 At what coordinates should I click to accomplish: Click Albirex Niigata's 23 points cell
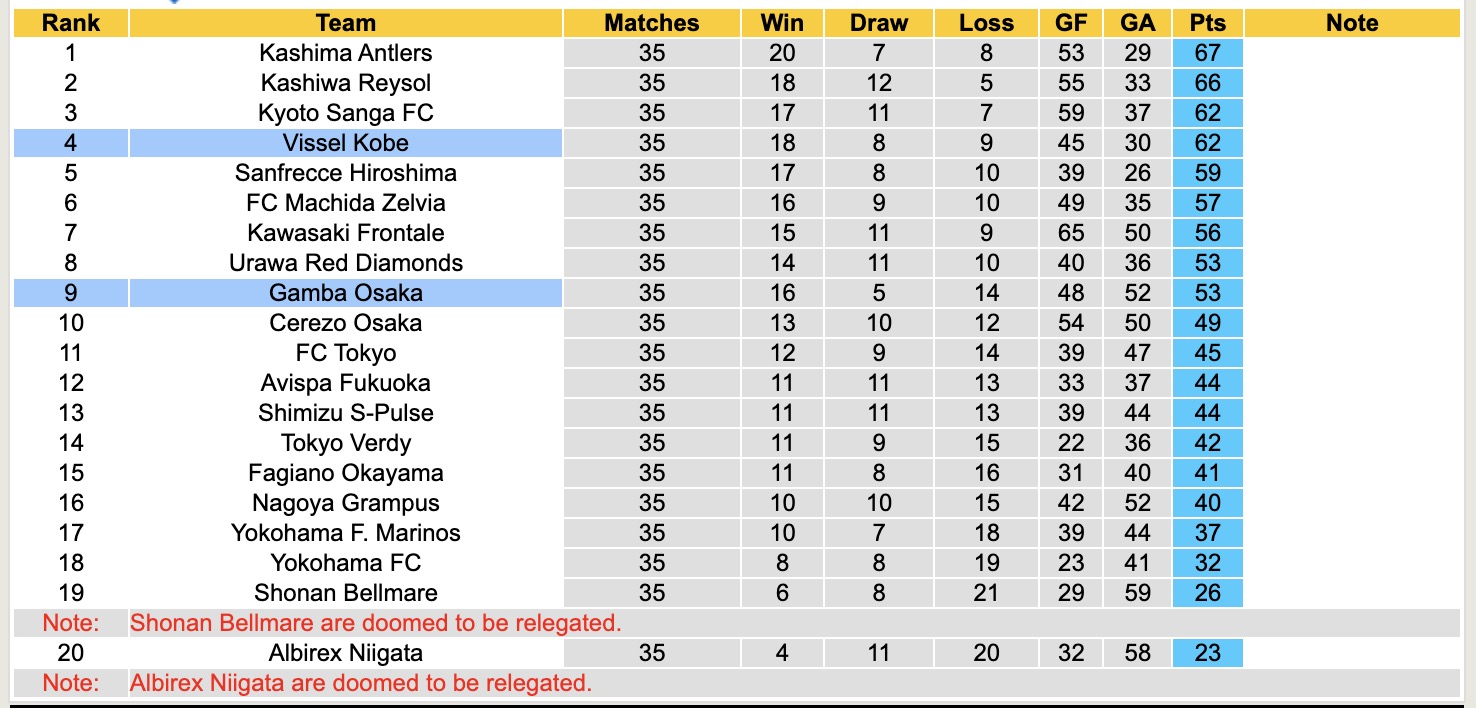tap(1208, 653)
